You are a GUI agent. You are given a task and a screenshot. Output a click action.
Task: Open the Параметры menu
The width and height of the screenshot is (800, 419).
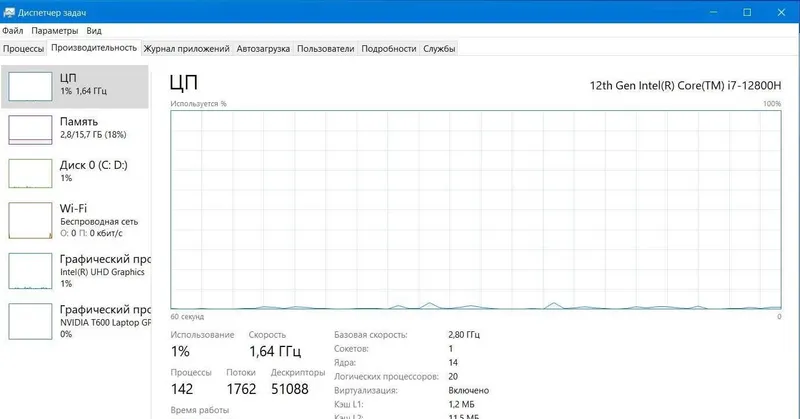(x=55, y=31)
